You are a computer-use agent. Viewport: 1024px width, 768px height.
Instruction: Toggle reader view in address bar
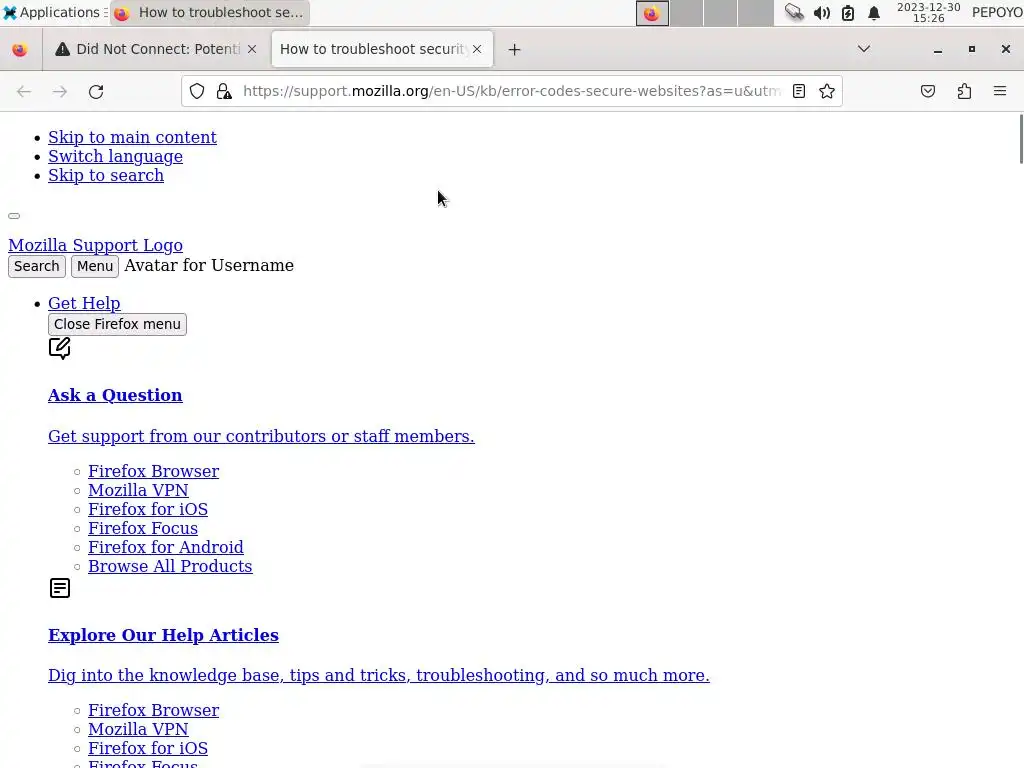tap(799, 91)
